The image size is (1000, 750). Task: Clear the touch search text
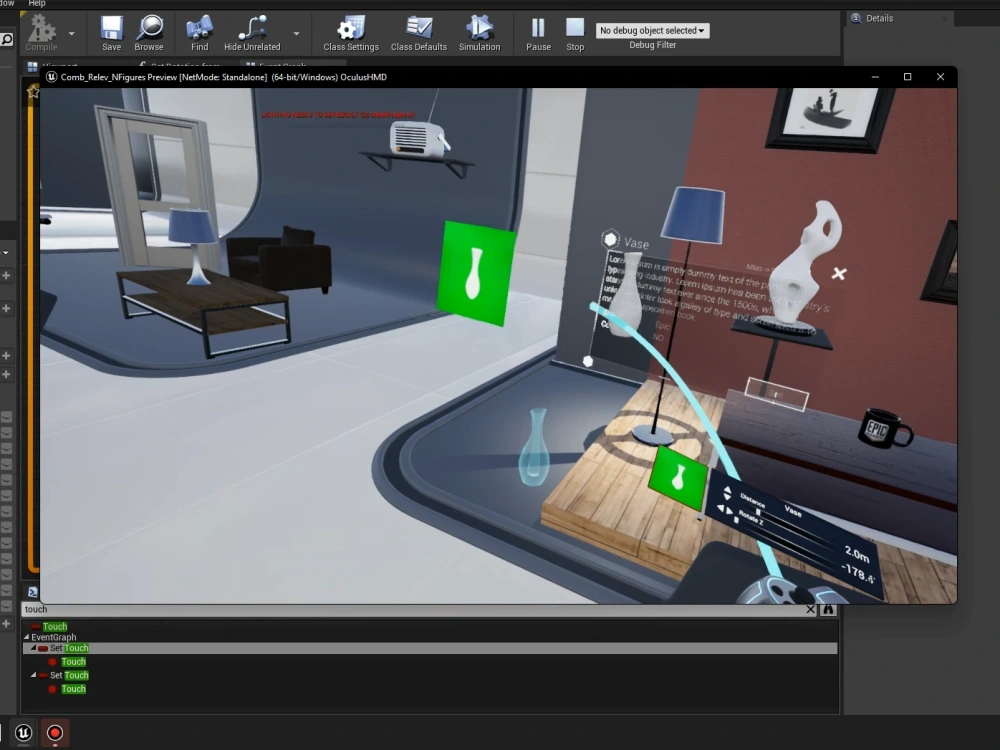[811, 610]
